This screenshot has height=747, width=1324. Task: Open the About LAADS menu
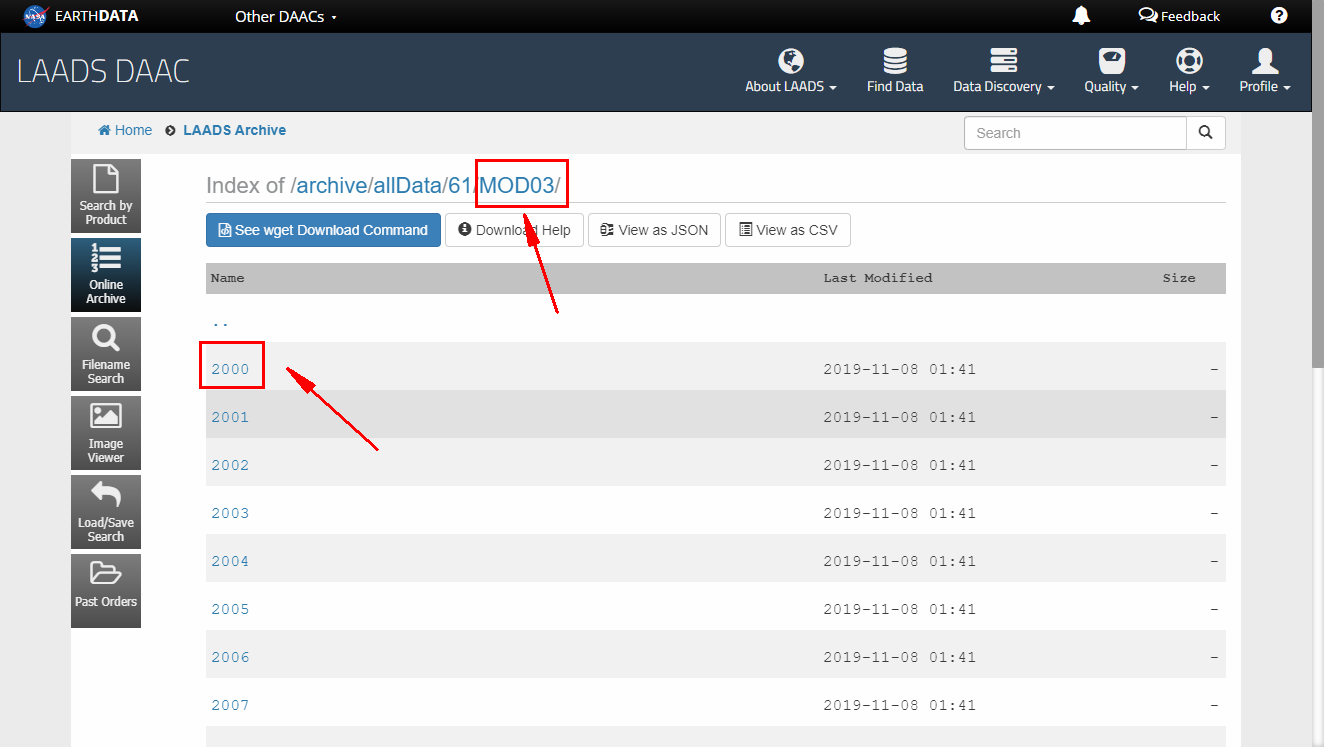791,72
